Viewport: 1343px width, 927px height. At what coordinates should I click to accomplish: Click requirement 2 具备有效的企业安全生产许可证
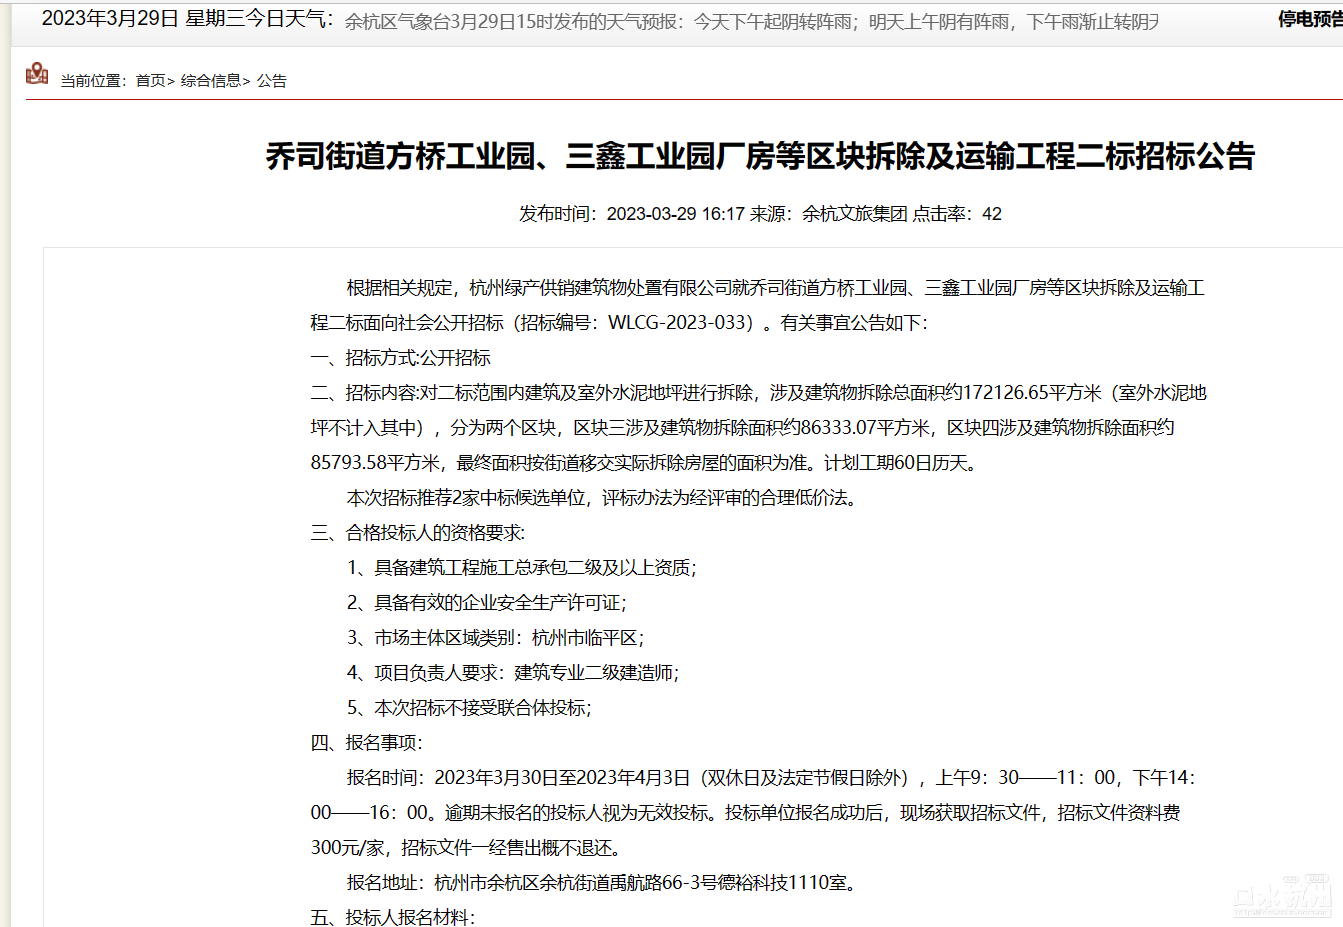pyautogui.click(x=487, y=603)
